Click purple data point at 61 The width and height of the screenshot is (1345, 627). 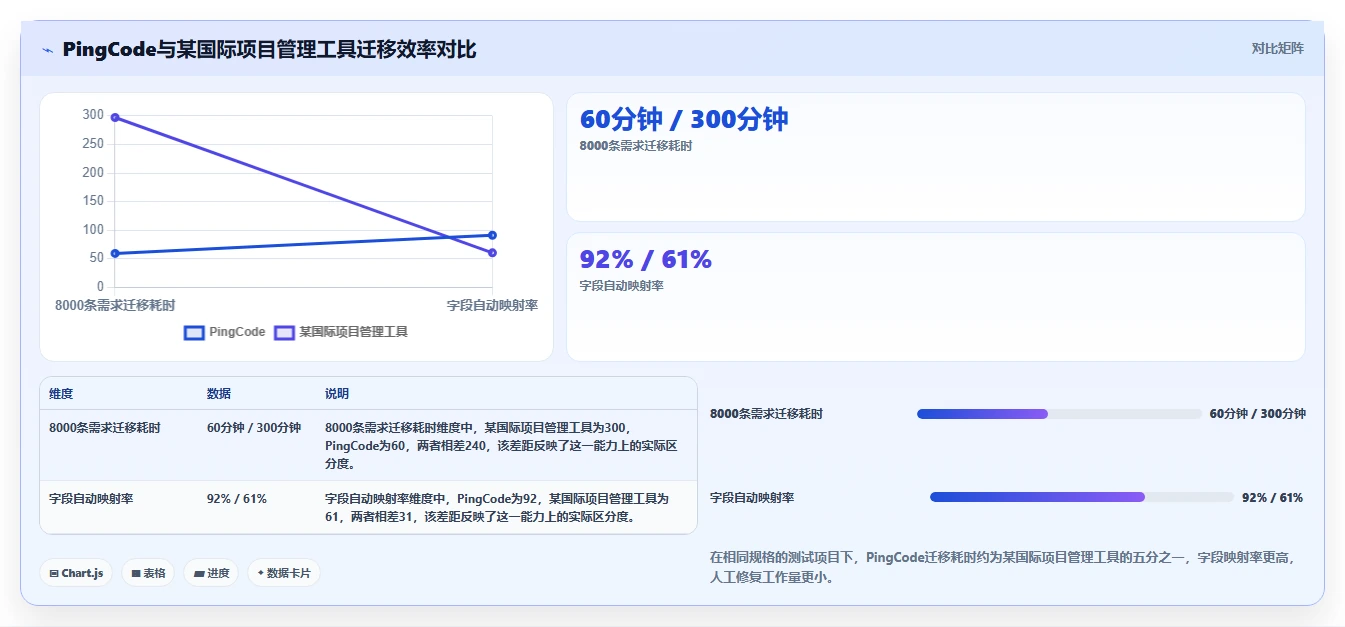[492, 252]
